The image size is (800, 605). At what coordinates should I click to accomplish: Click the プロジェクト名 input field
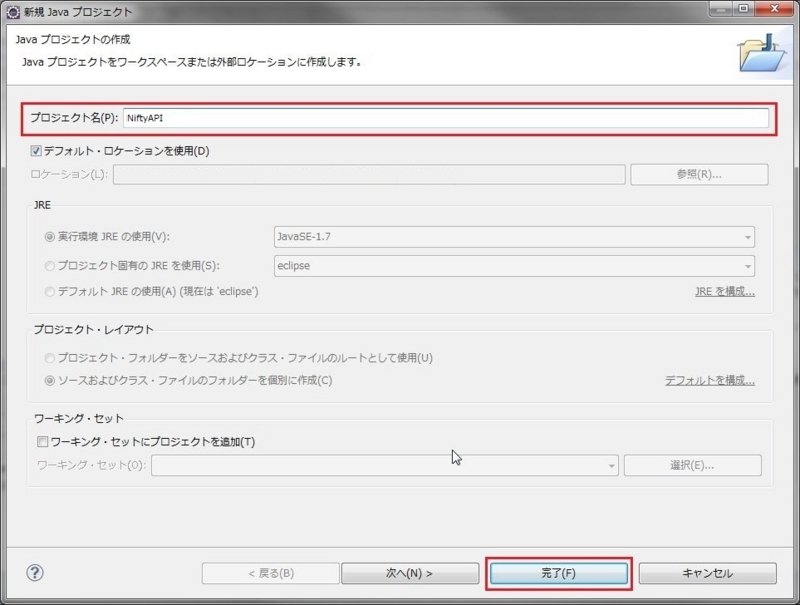pos(445,118)
